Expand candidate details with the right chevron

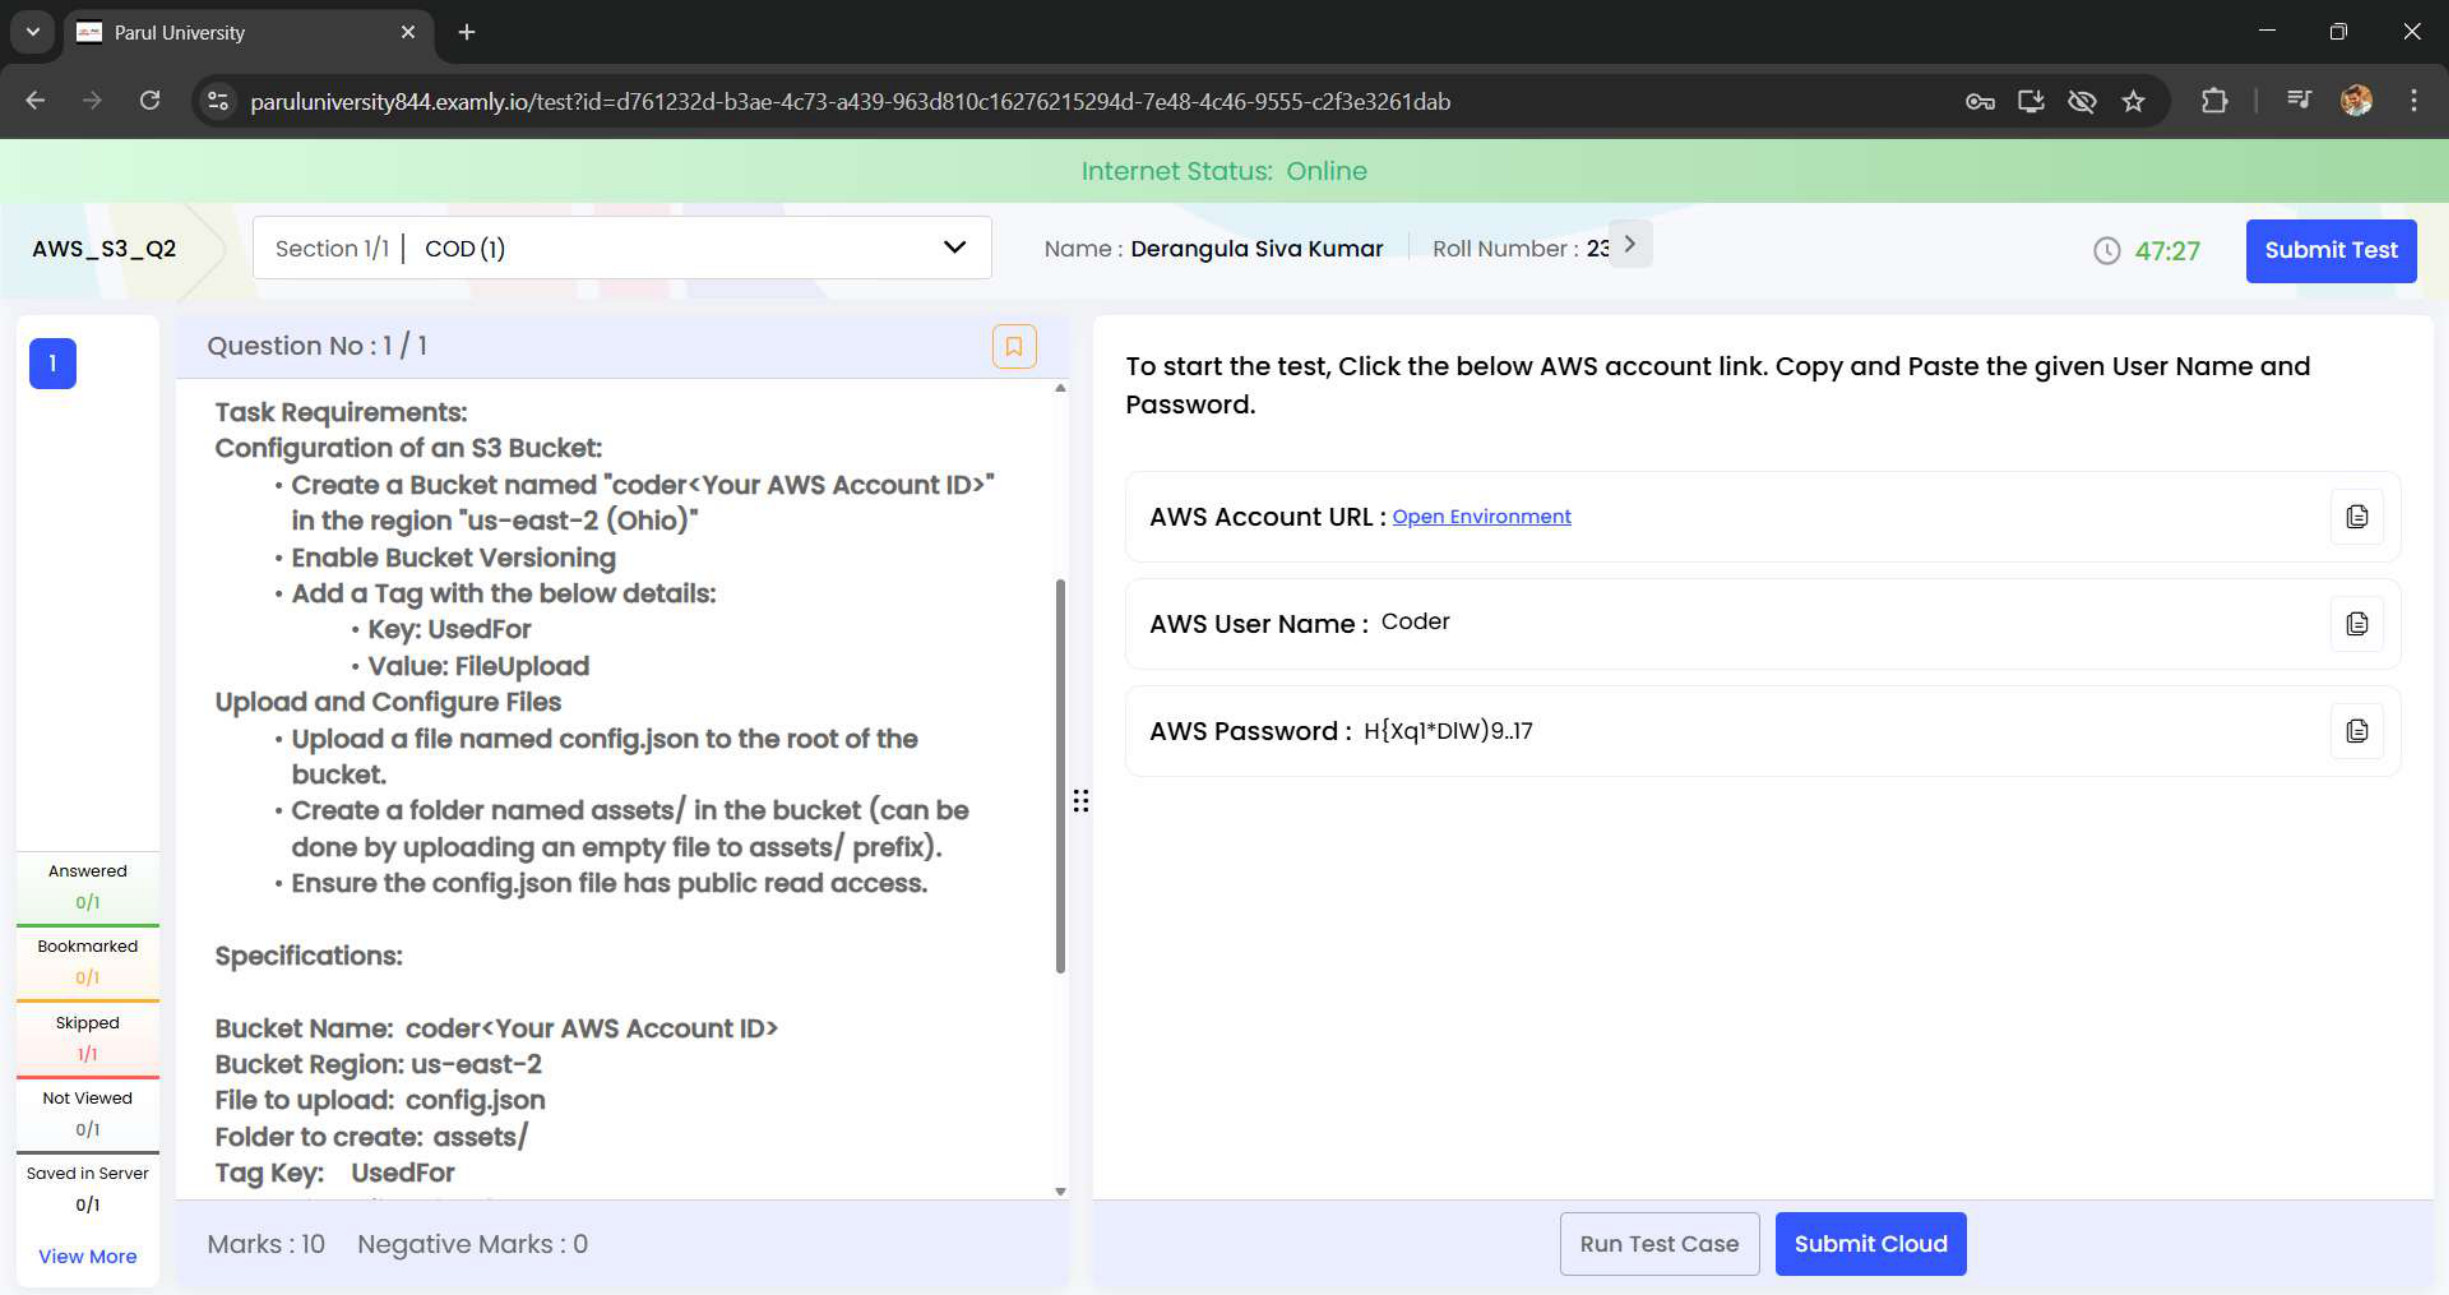point(1630,245)
